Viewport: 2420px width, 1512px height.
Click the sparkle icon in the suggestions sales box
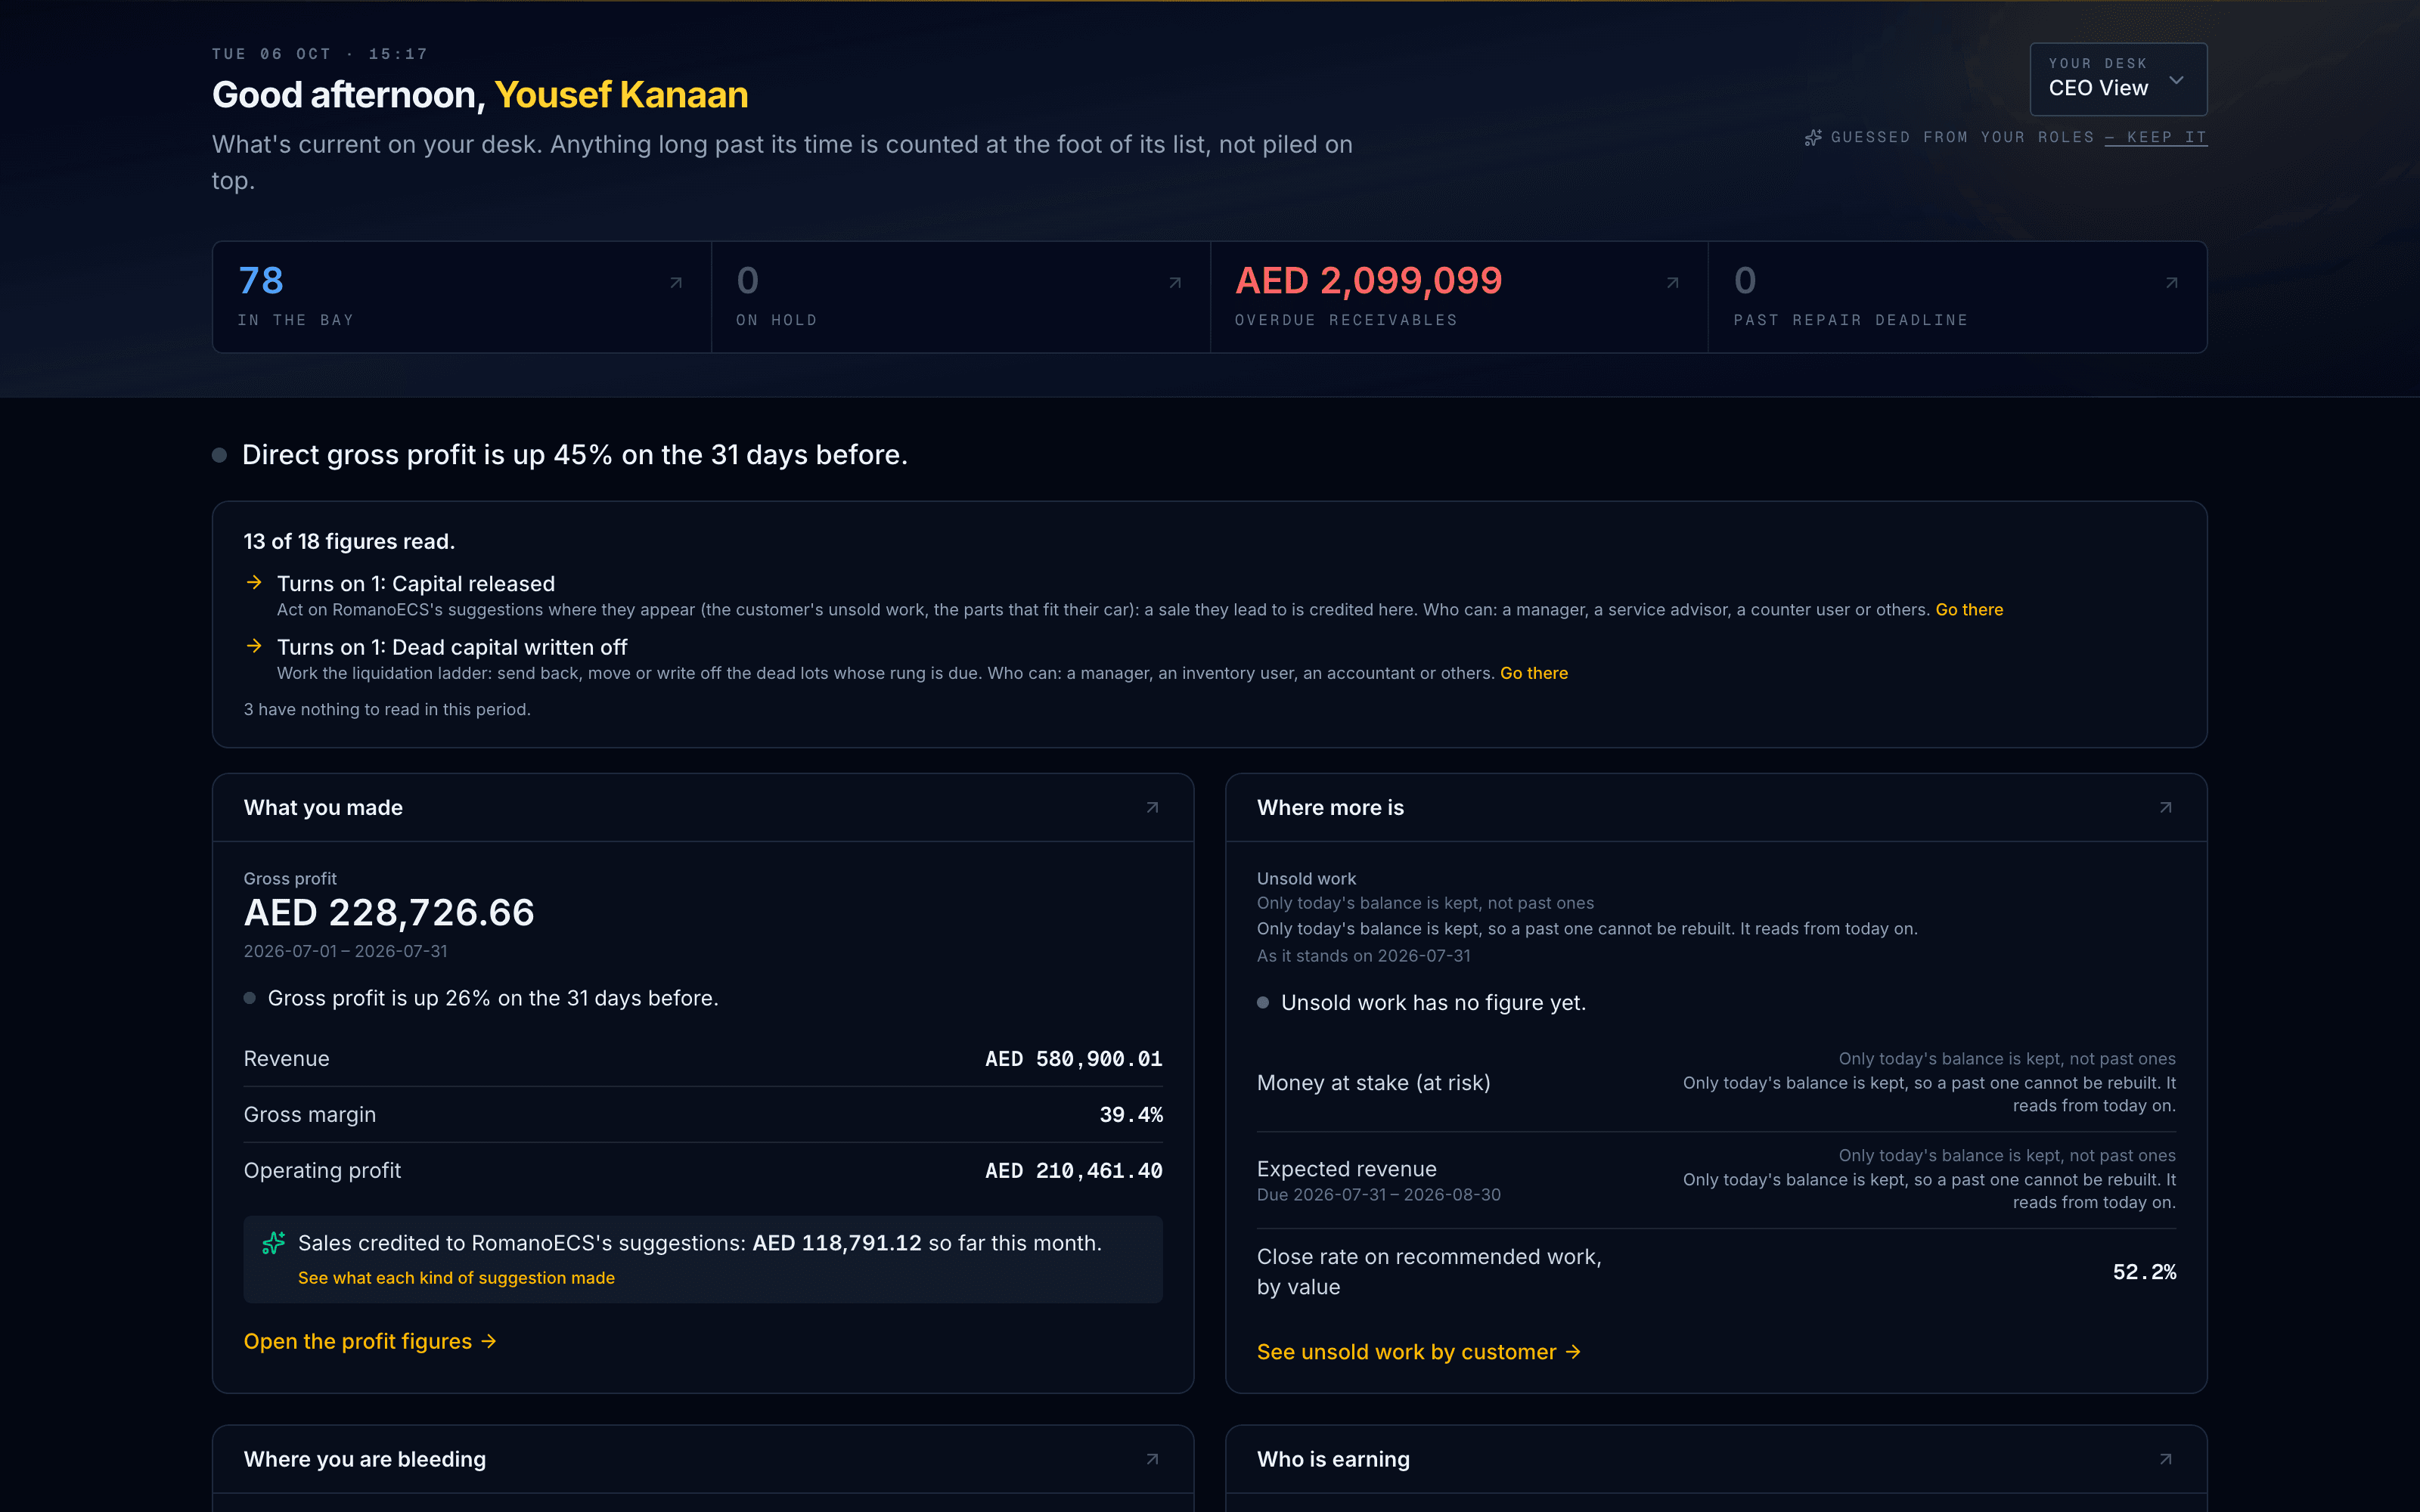coord(273,1243)
